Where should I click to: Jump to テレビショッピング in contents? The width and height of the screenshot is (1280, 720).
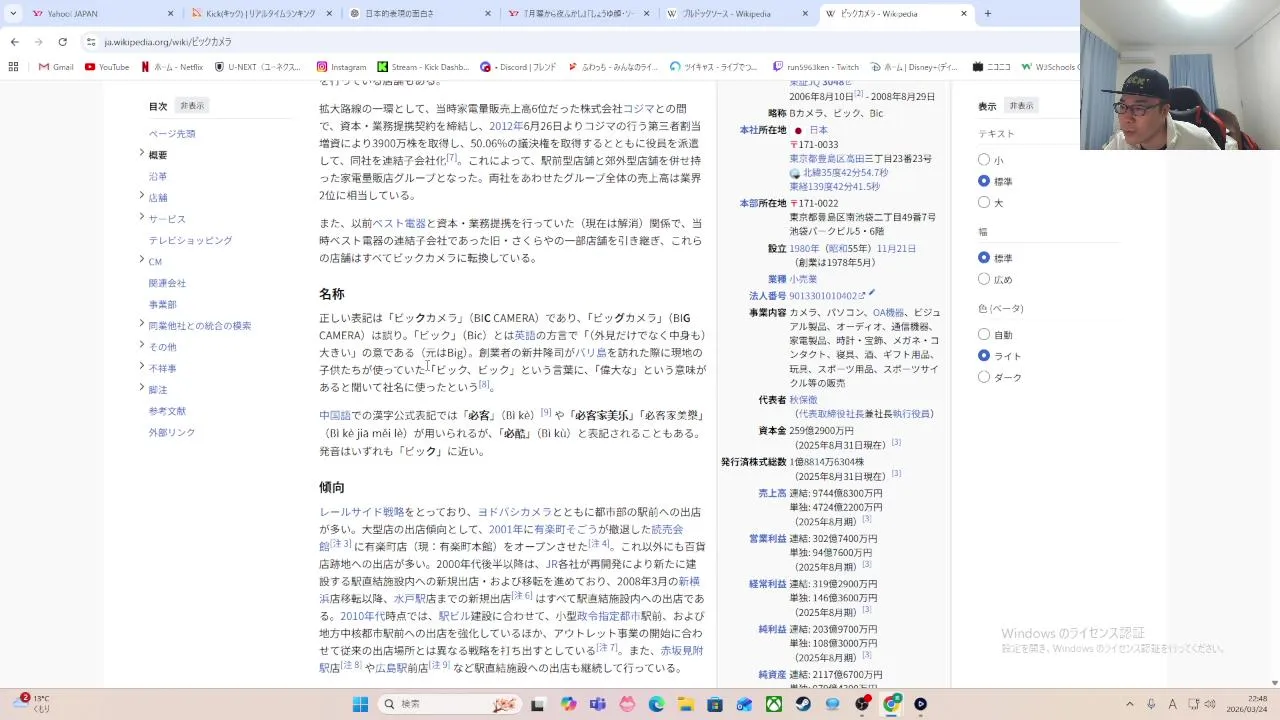pos(190,240)
